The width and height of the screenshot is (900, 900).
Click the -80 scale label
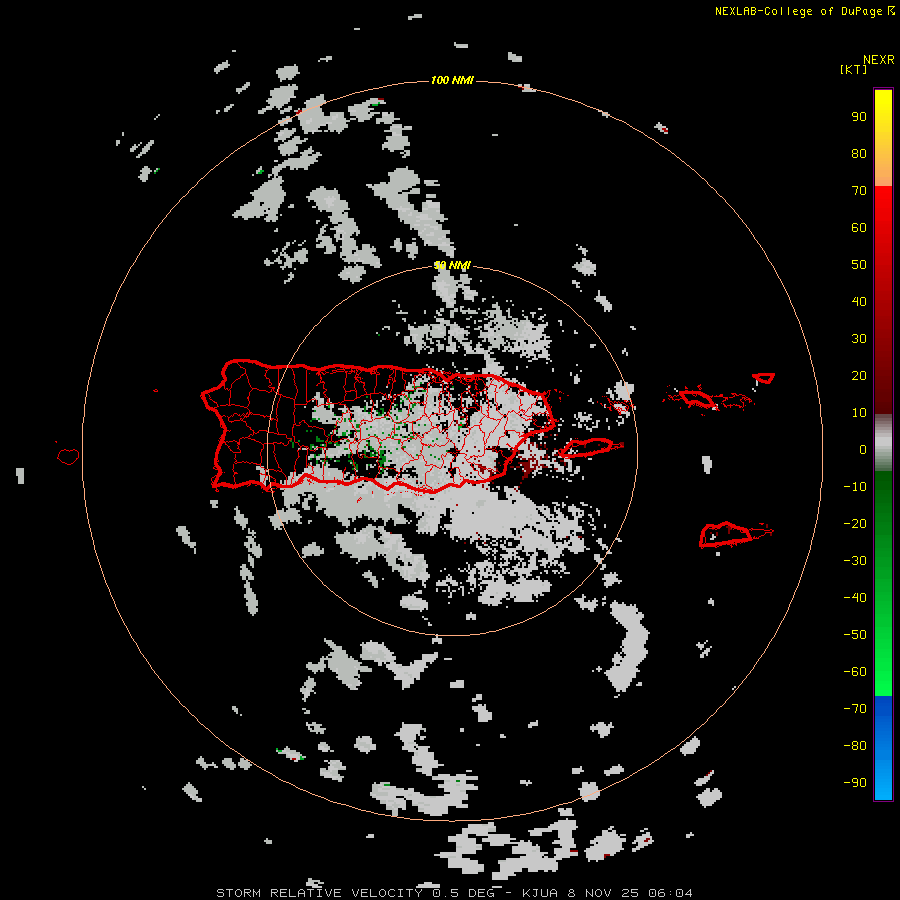[855, 746]
